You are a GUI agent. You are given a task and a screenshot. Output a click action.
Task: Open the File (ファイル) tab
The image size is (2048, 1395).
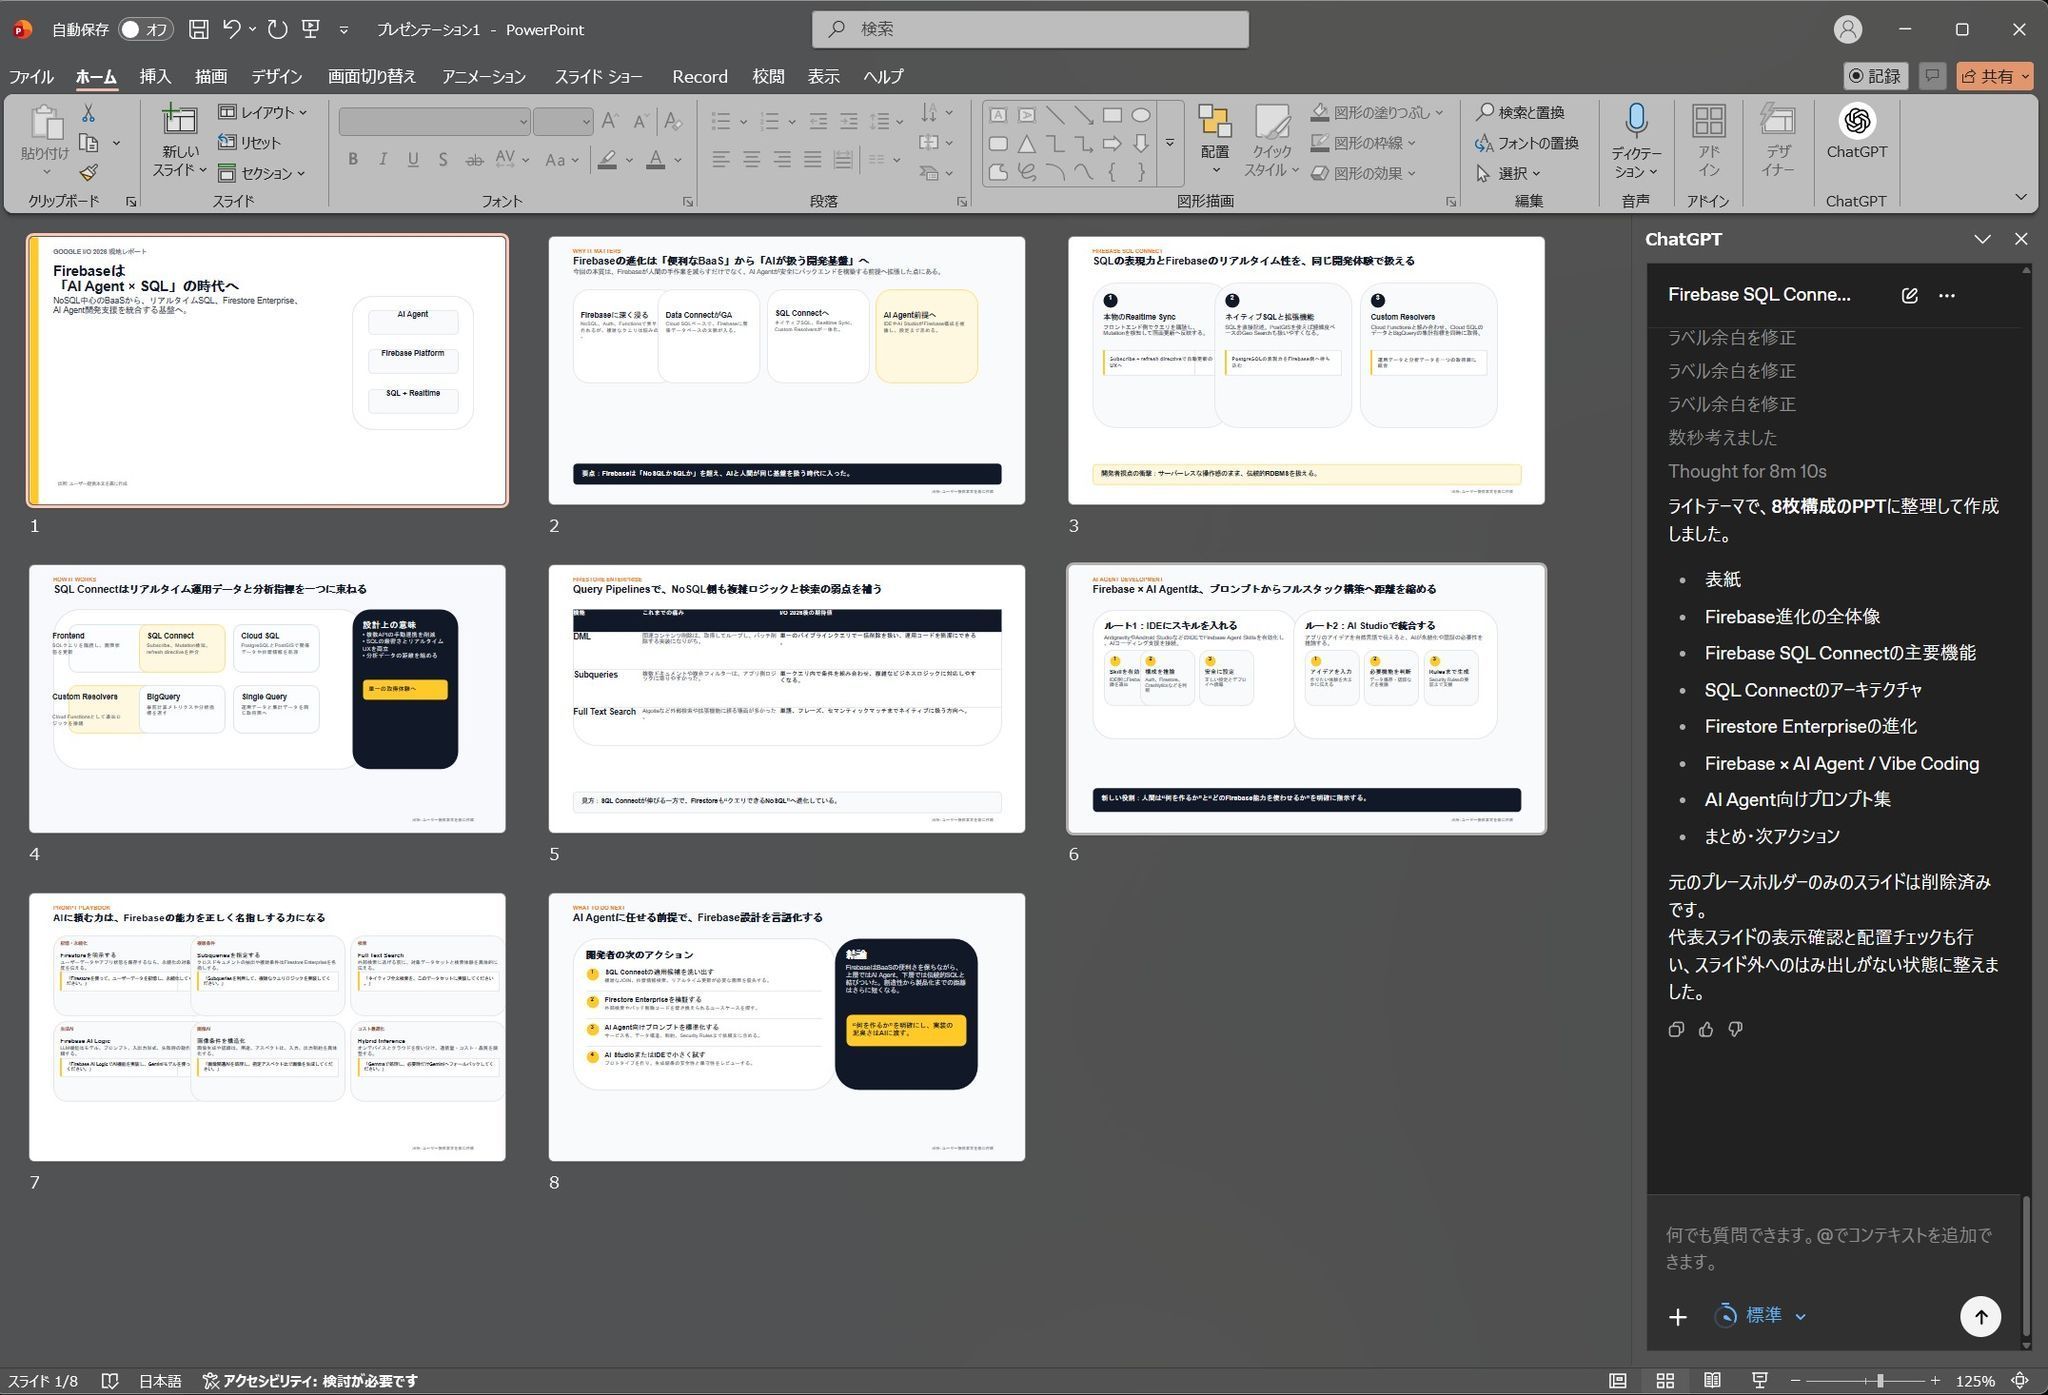click(x=31, y=76)
